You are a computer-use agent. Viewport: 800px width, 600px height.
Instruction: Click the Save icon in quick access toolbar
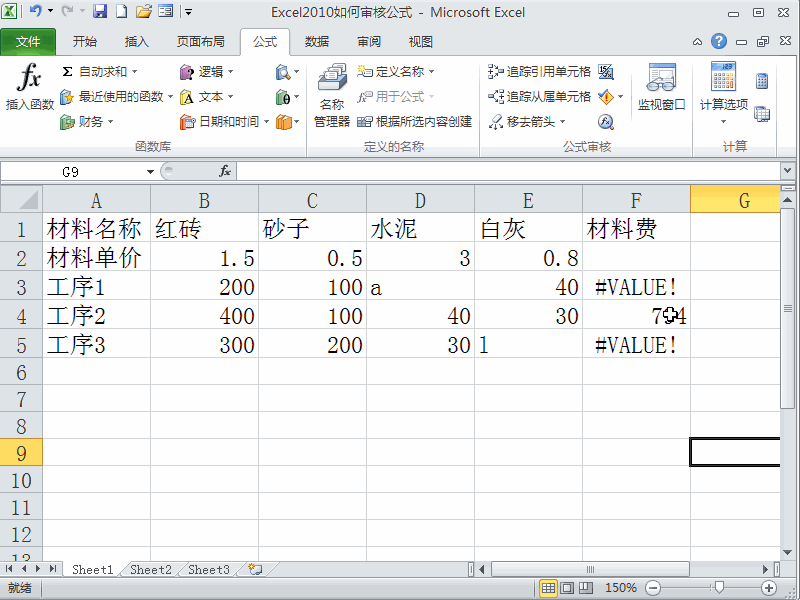click(99, 12)
